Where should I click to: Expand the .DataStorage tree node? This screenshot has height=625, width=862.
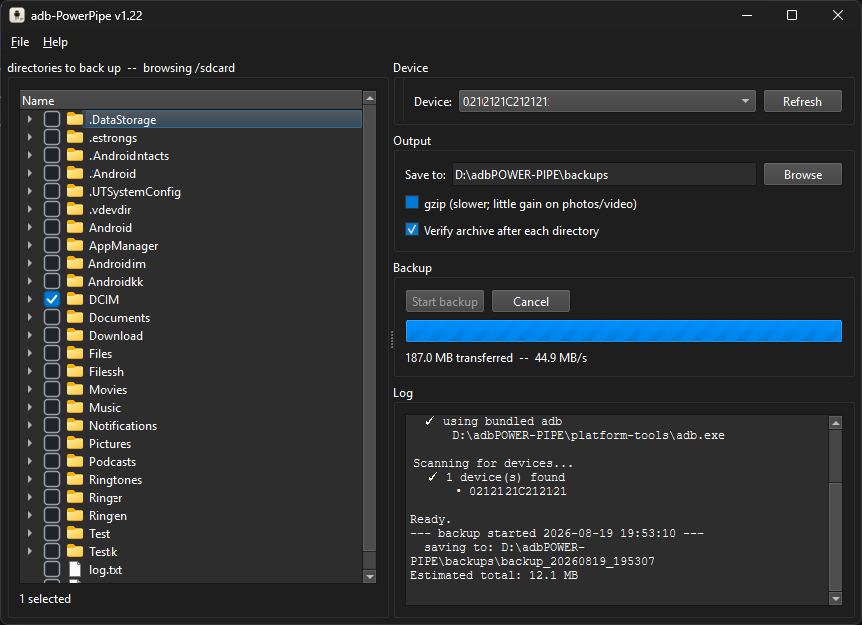point(30,119)
